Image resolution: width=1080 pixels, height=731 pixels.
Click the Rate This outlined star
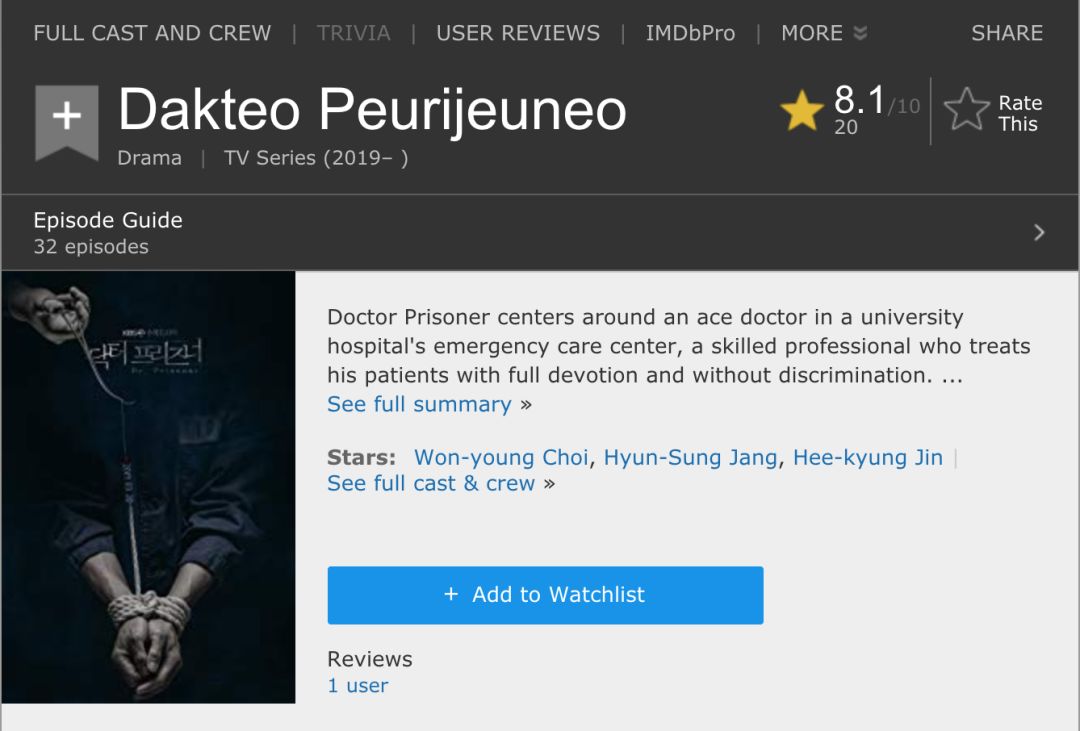click(966, 110)
